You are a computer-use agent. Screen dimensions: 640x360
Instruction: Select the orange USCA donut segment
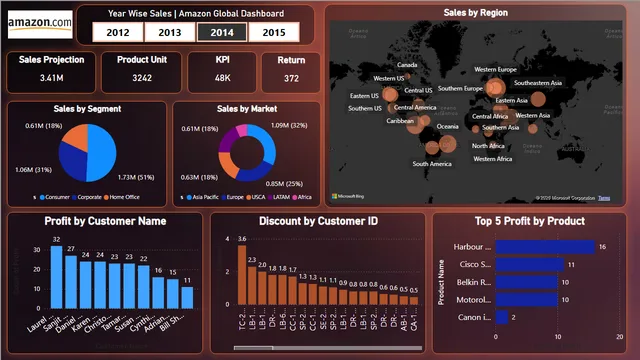(227, 164)
